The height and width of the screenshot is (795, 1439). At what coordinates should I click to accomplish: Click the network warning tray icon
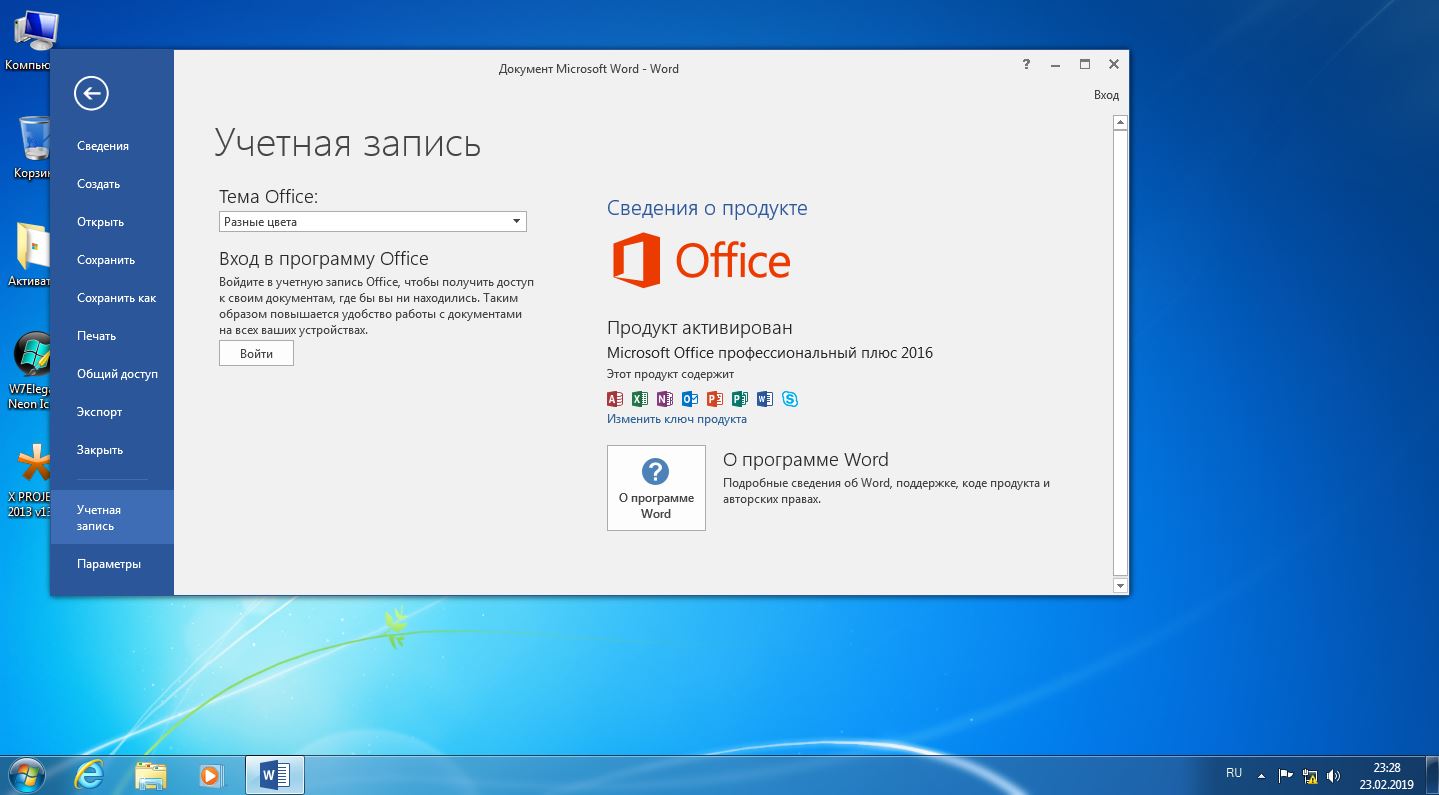1309,775
